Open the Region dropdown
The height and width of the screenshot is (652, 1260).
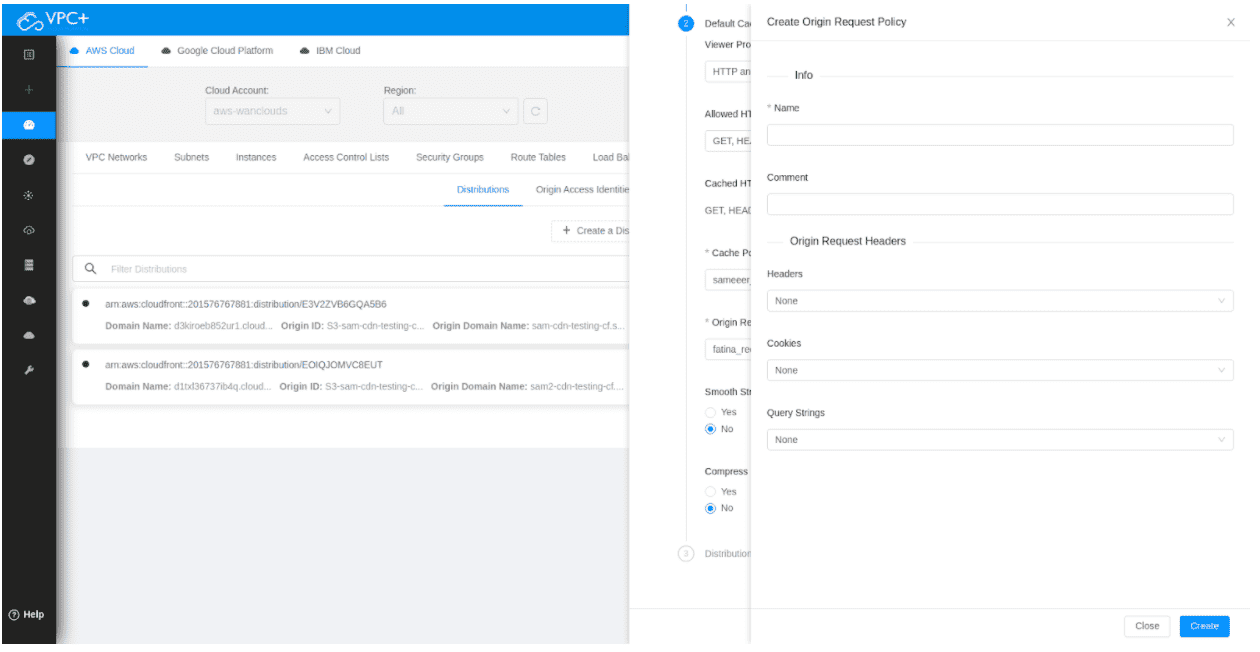[x=450, y=111]
